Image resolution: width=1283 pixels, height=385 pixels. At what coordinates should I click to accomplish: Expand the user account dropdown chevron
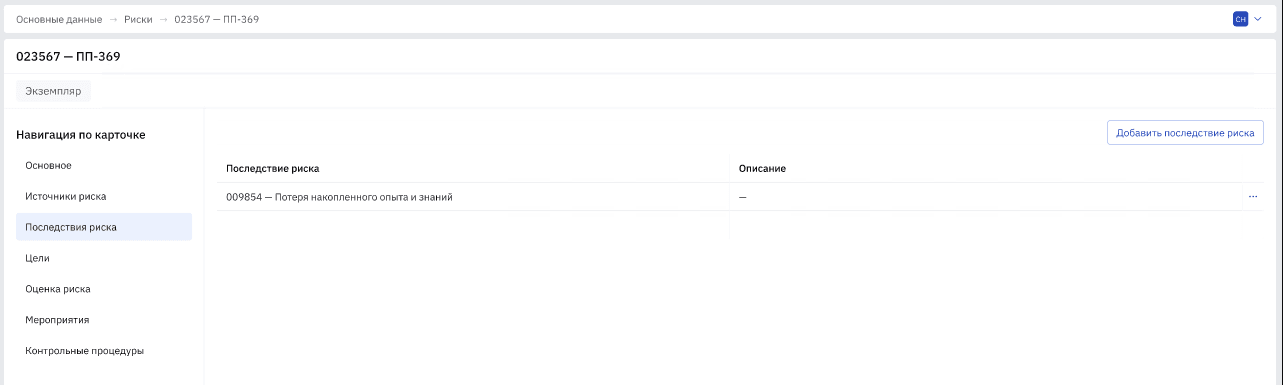click(x=1258, y=19)
